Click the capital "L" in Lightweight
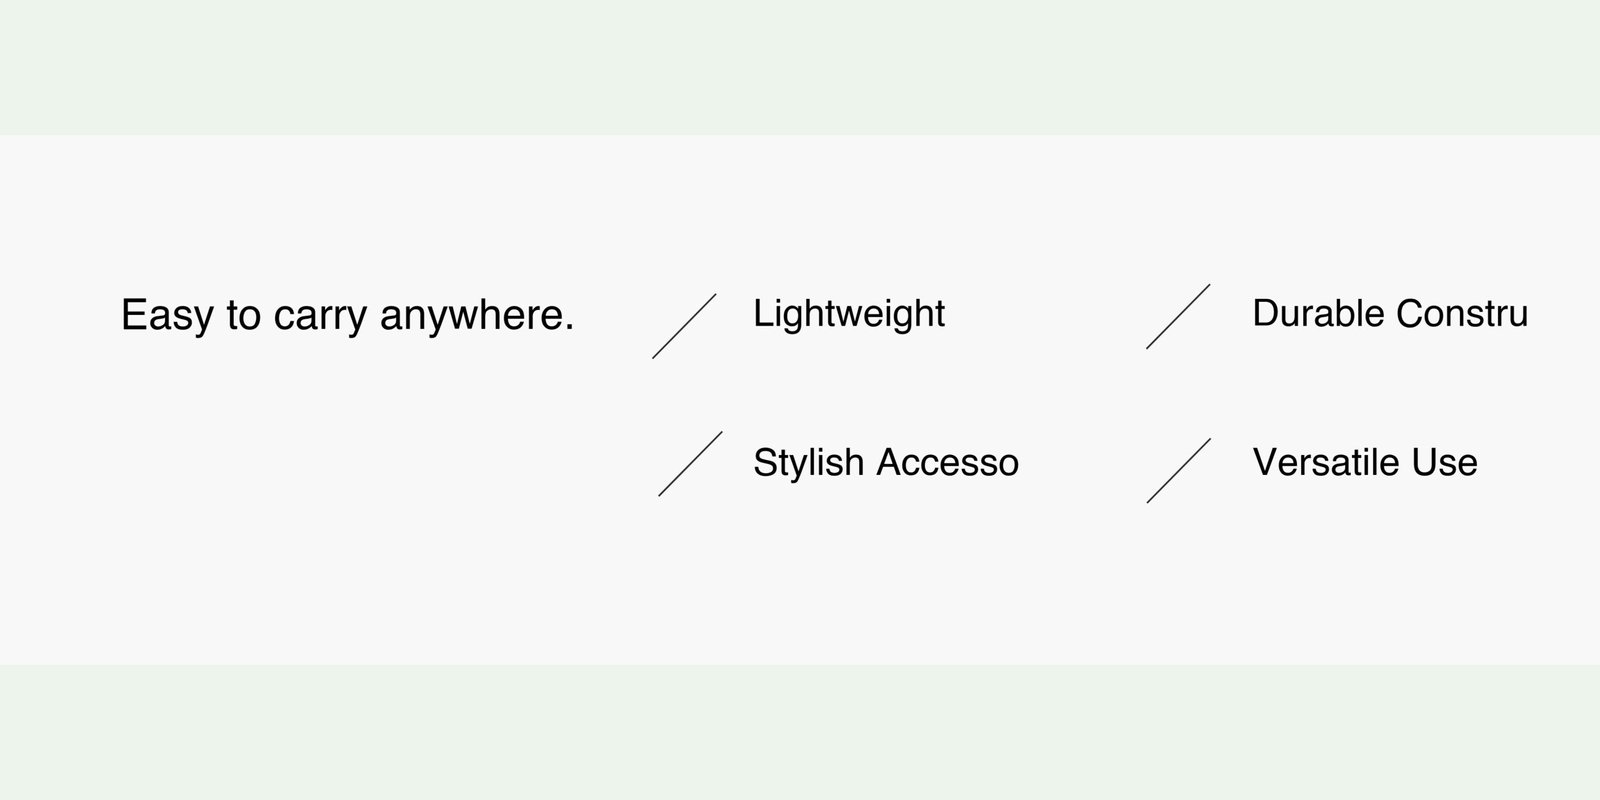Screen dimensions: 1600x800 click(x=761, y=314)
